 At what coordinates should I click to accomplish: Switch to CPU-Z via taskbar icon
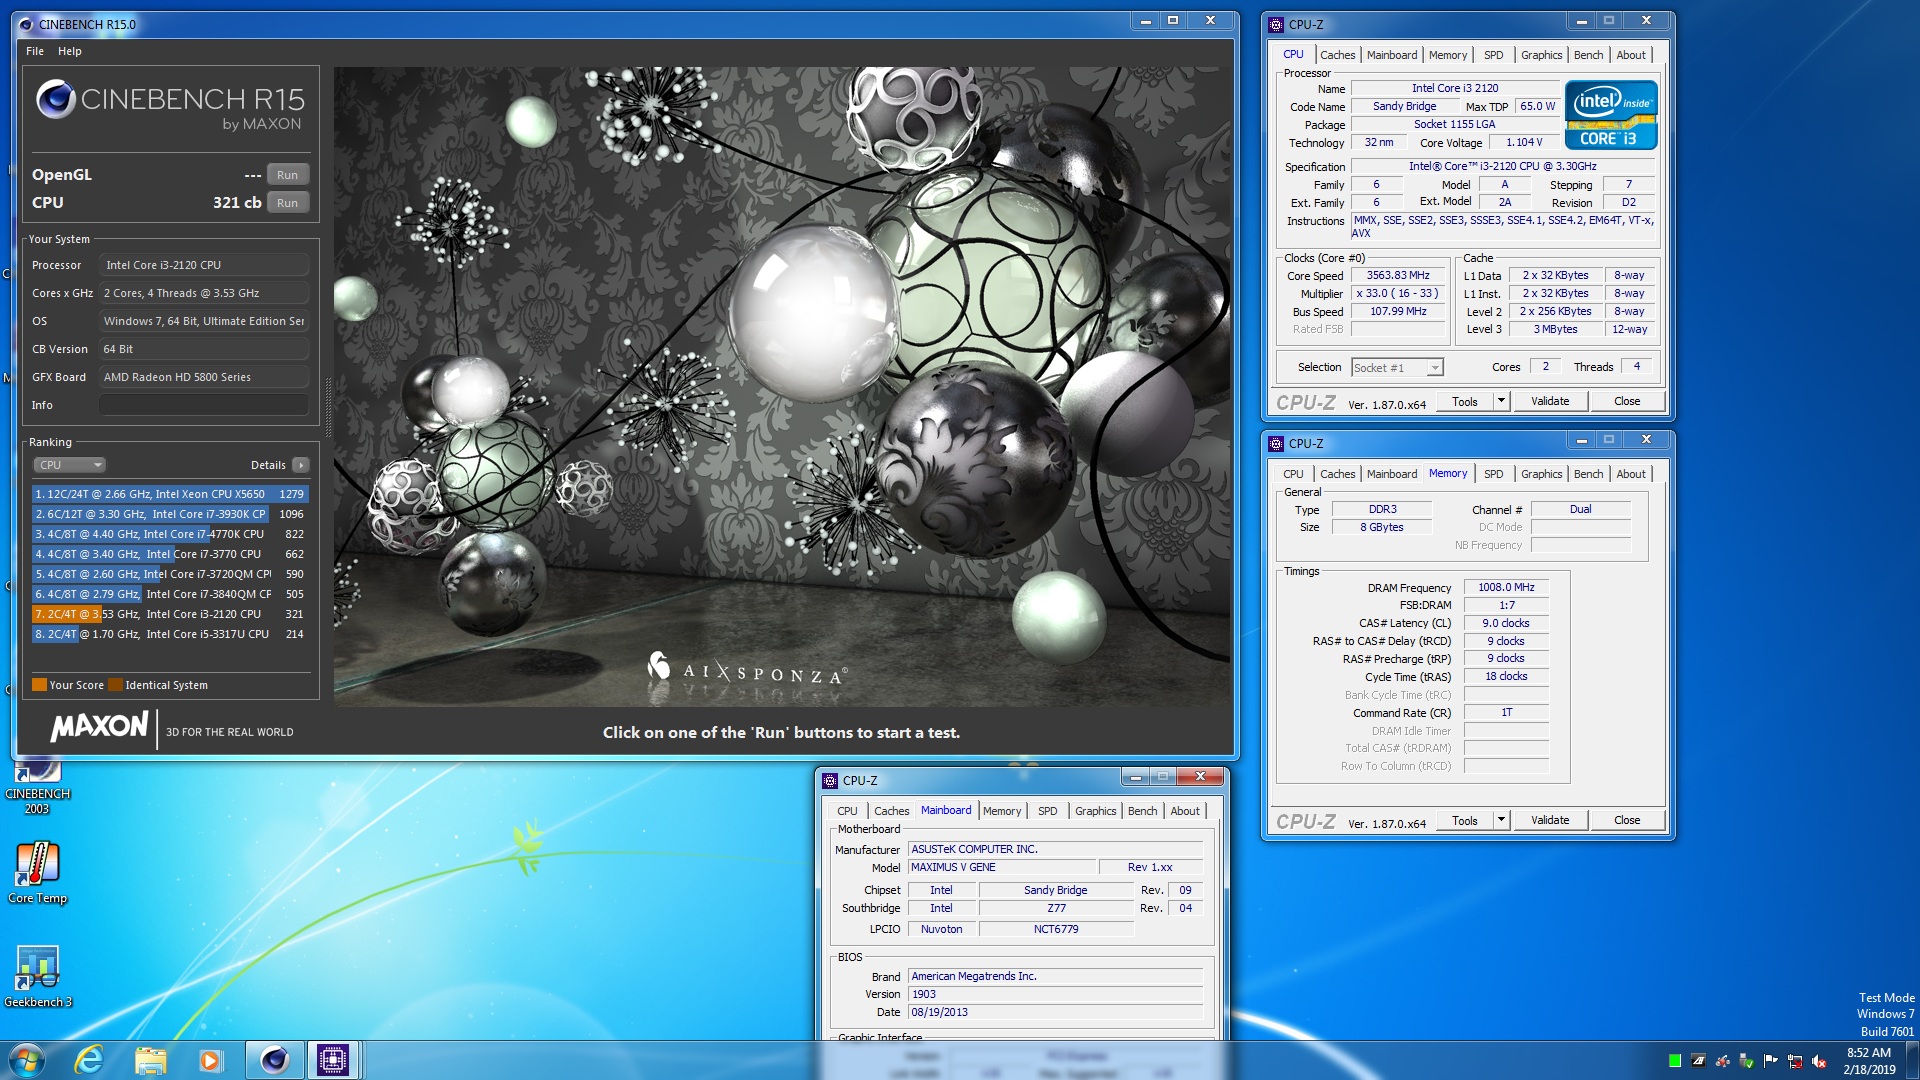pos(333,1060)
